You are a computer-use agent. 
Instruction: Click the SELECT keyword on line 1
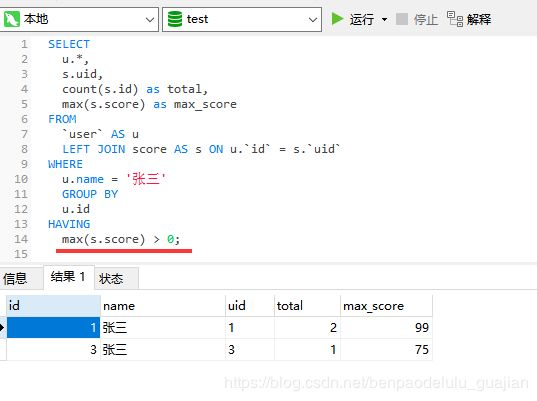point(69,44)
